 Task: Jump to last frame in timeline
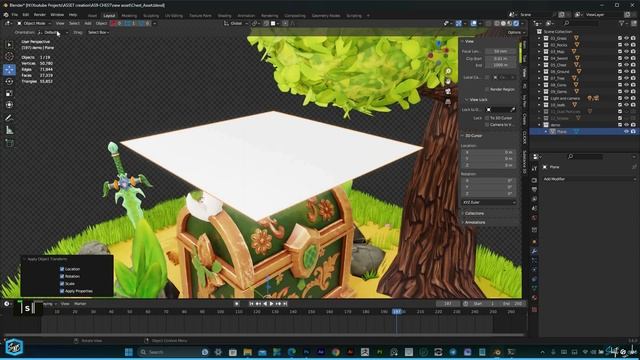285,304
